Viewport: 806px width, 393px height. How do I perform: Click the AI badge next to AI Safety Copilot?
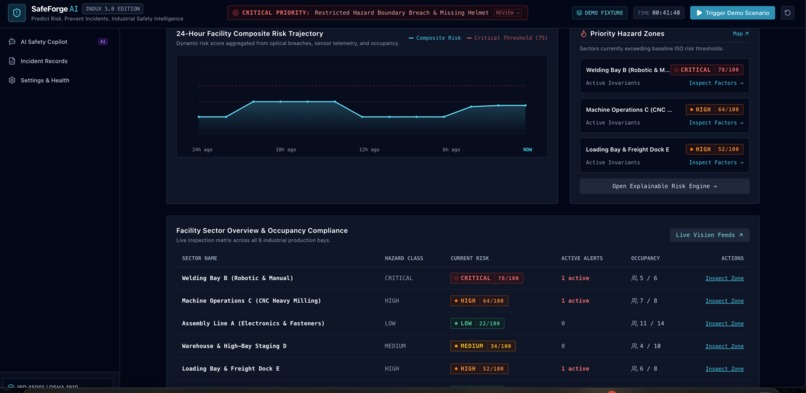pyautogui.click(x=103, y=42)
